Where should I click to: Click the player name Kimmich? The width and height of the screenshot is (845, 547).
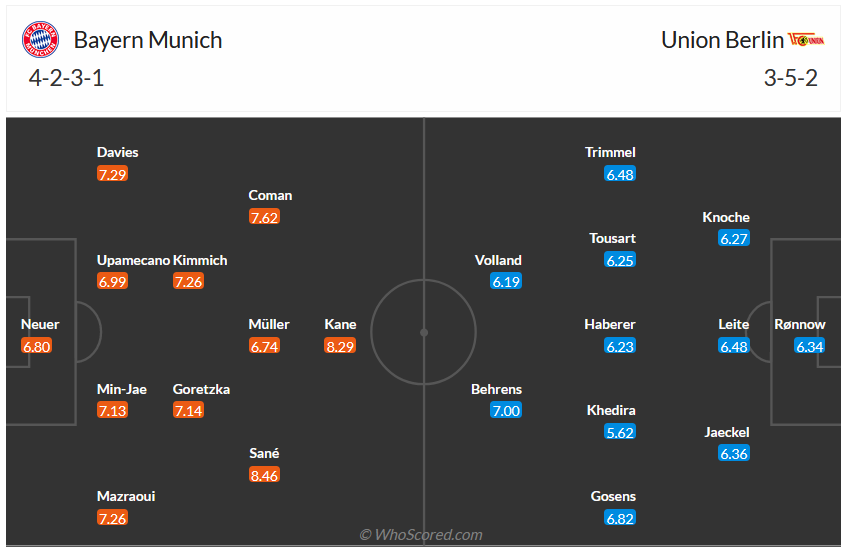(x=200, y=260)
